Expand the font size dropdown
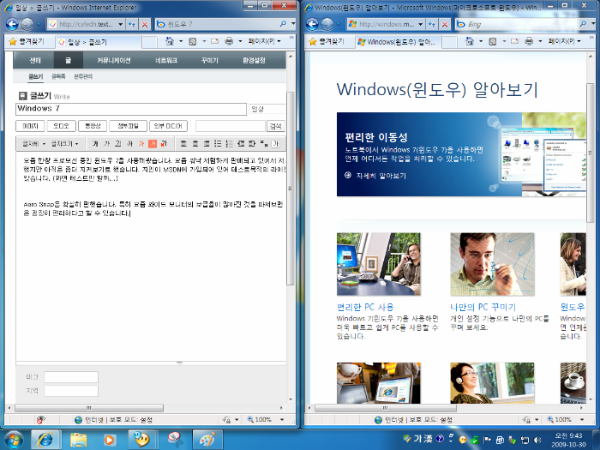The height and width of the screenshot is (450, 600). 65,143
